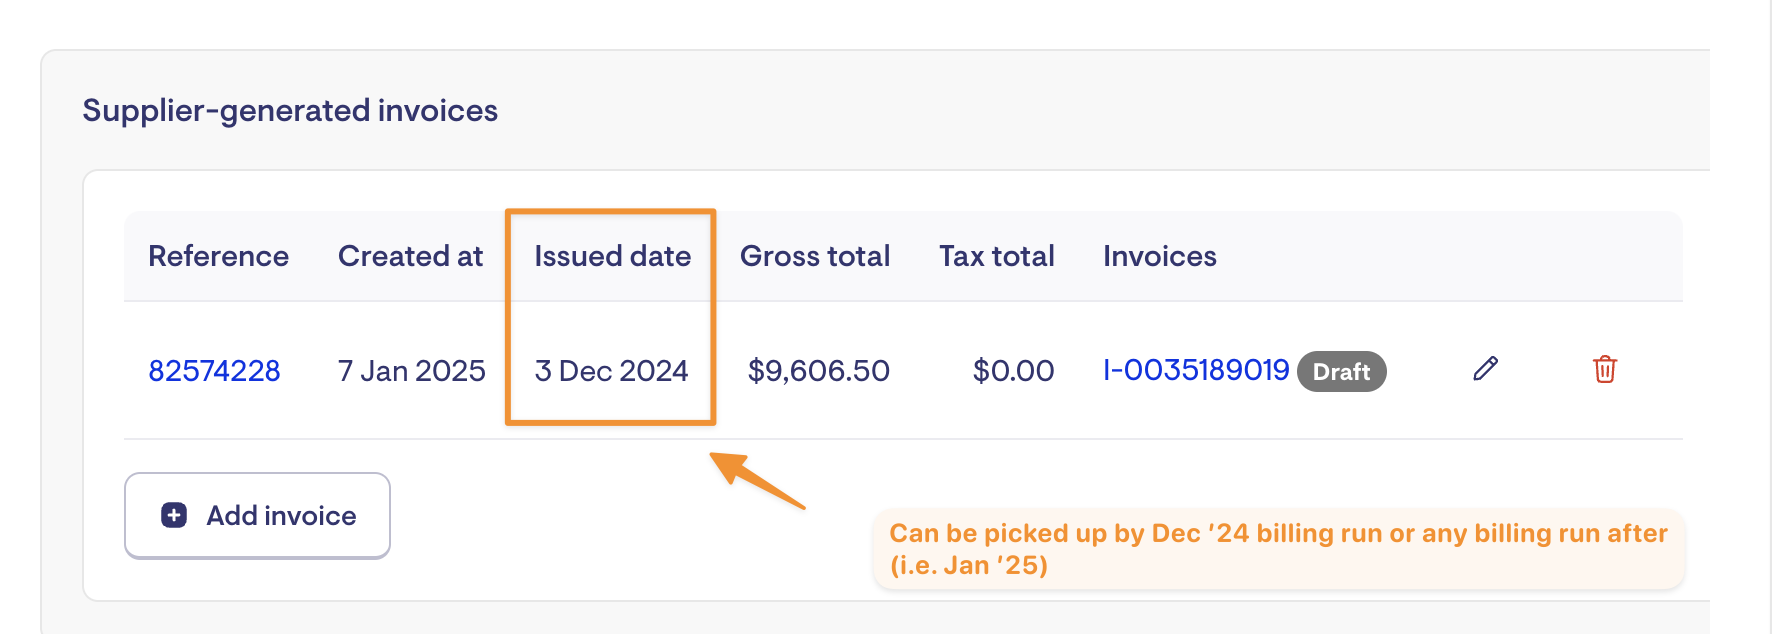This screenshot has width=1772, height=634.
Task: Click the Tax total column header
Action: point(997,256)
